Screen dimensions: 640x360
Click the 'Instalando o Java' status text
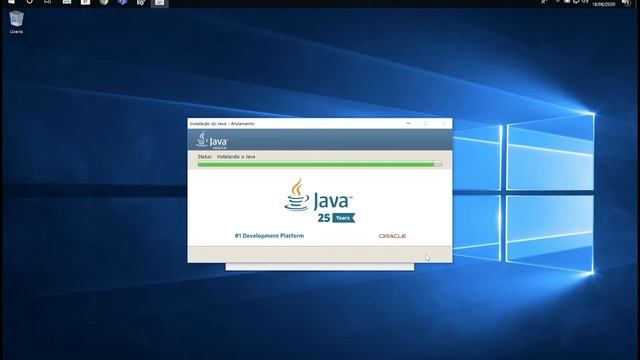[x=236, y=157]
